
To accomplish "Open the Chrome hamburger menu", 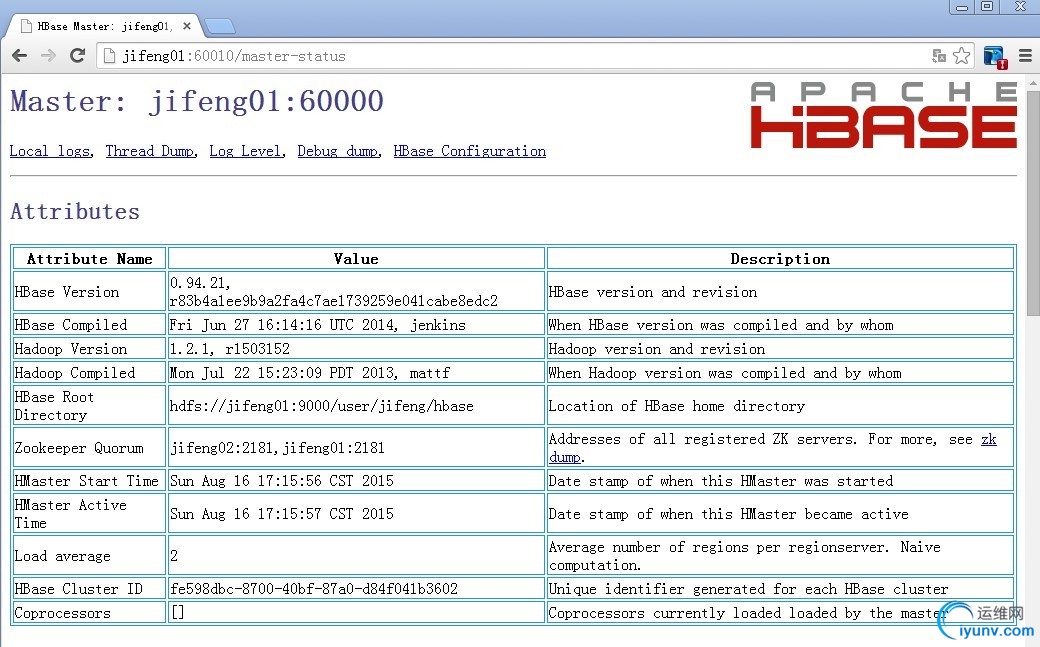I will 1025,56.
